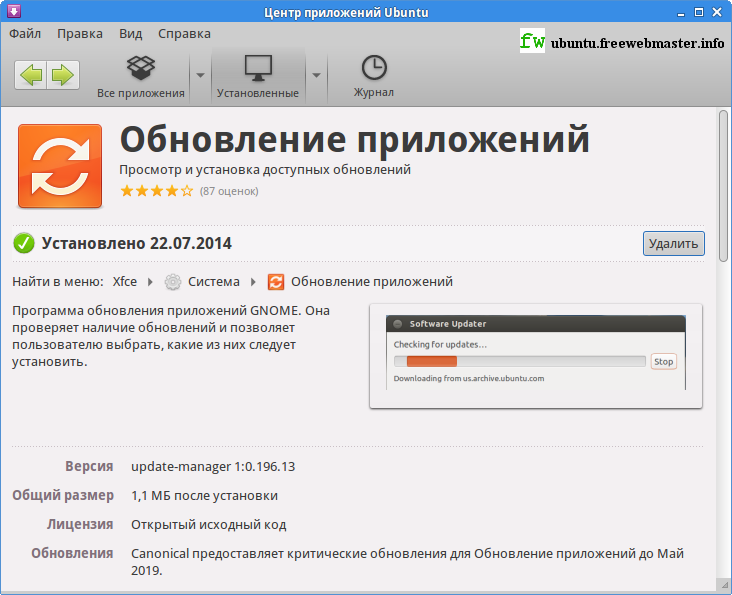Expand the dropdown arrow next to Установленные
Image resolution: width=732 pixels, height=595 pixels.
316,75
